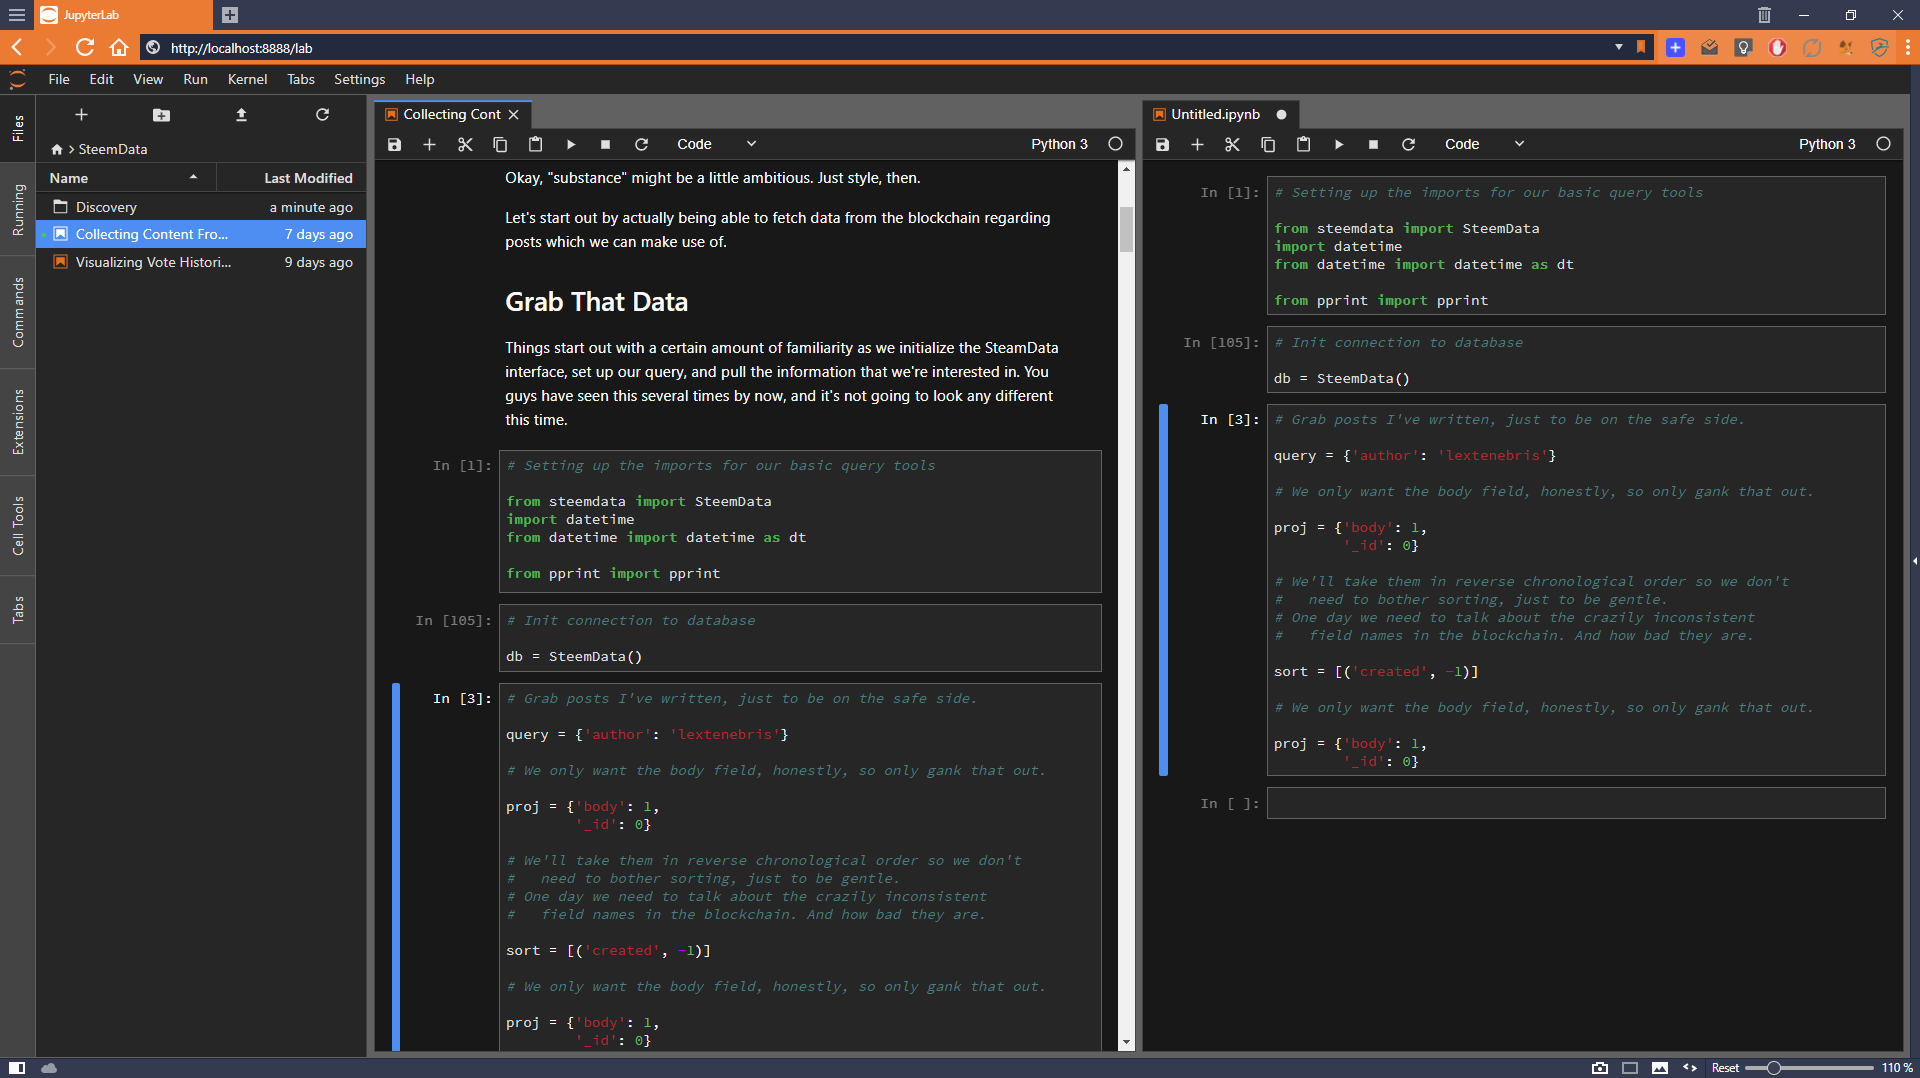Open the browser home page
This screenshot has width=1920, height=1078.
click(119, 47)
